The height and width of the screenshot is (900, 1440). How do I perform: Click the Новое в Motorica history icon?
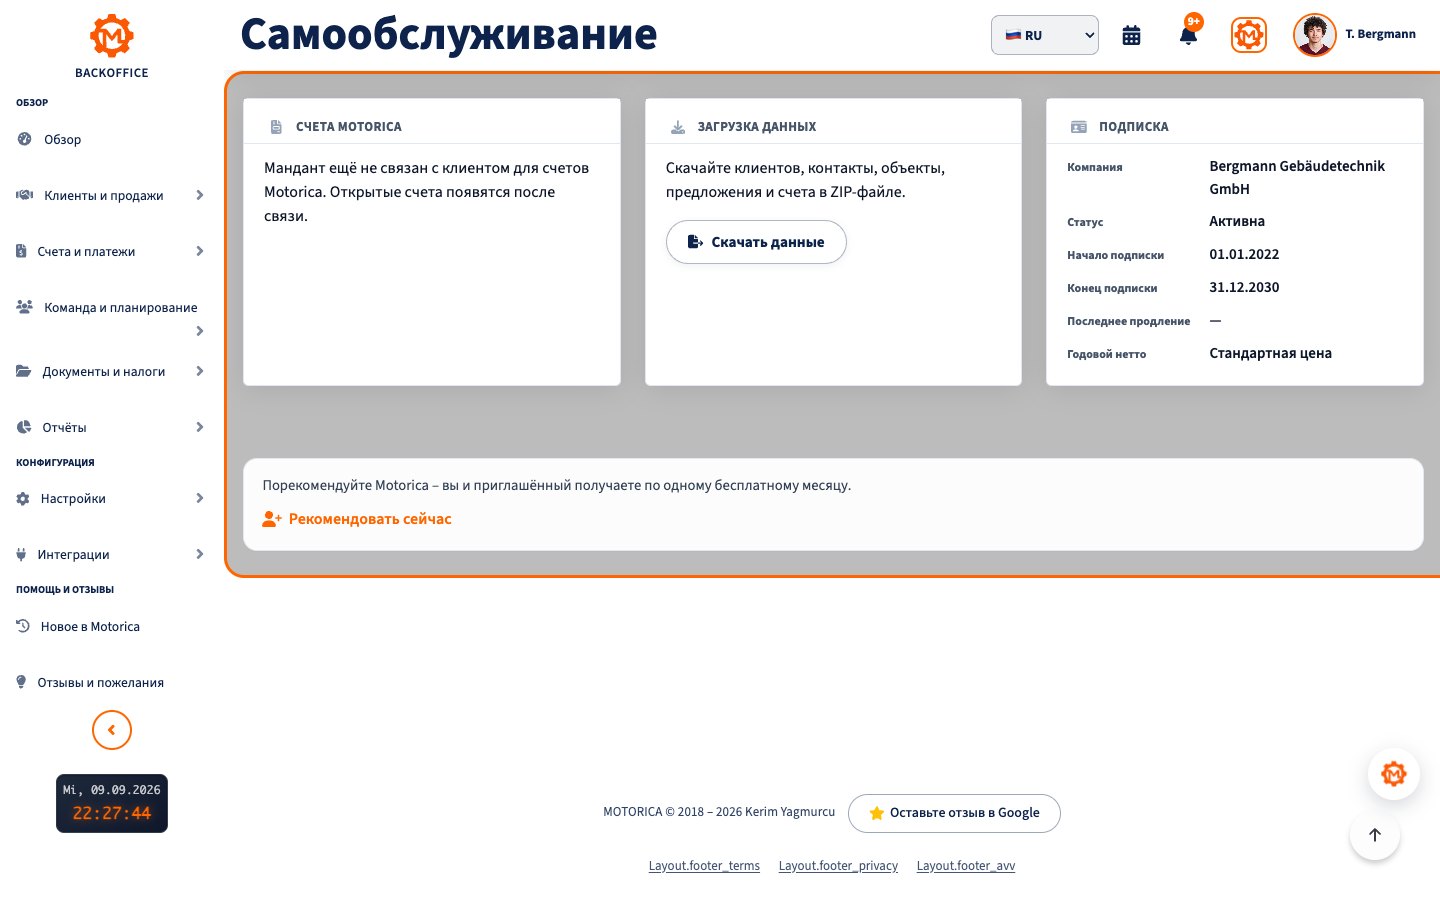pyautogui.click(x=23, y=626)
